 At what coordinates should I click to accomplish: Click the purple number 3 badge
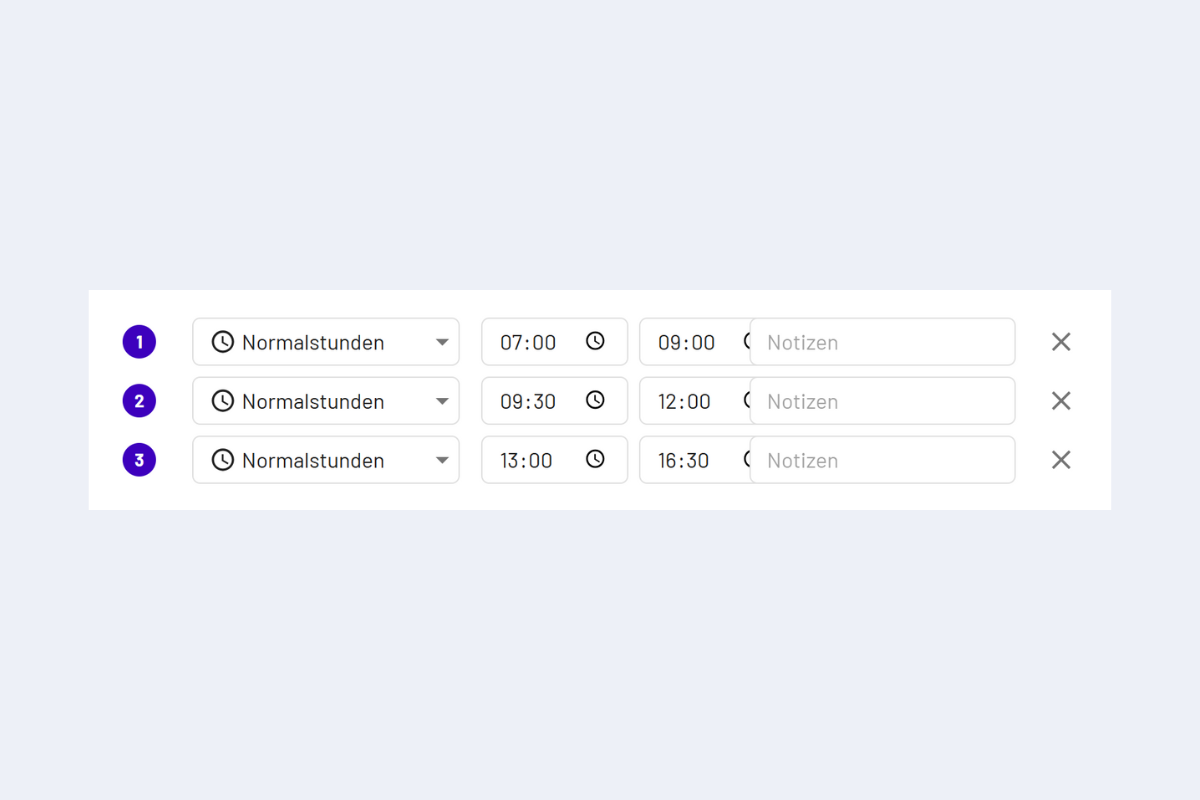point(139,460)
